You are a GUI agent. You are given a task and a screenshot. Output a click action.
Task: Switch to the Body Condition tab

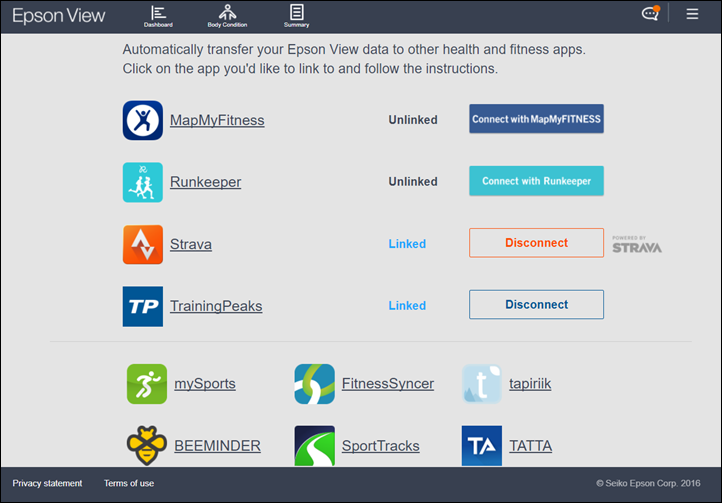point(227,15)
